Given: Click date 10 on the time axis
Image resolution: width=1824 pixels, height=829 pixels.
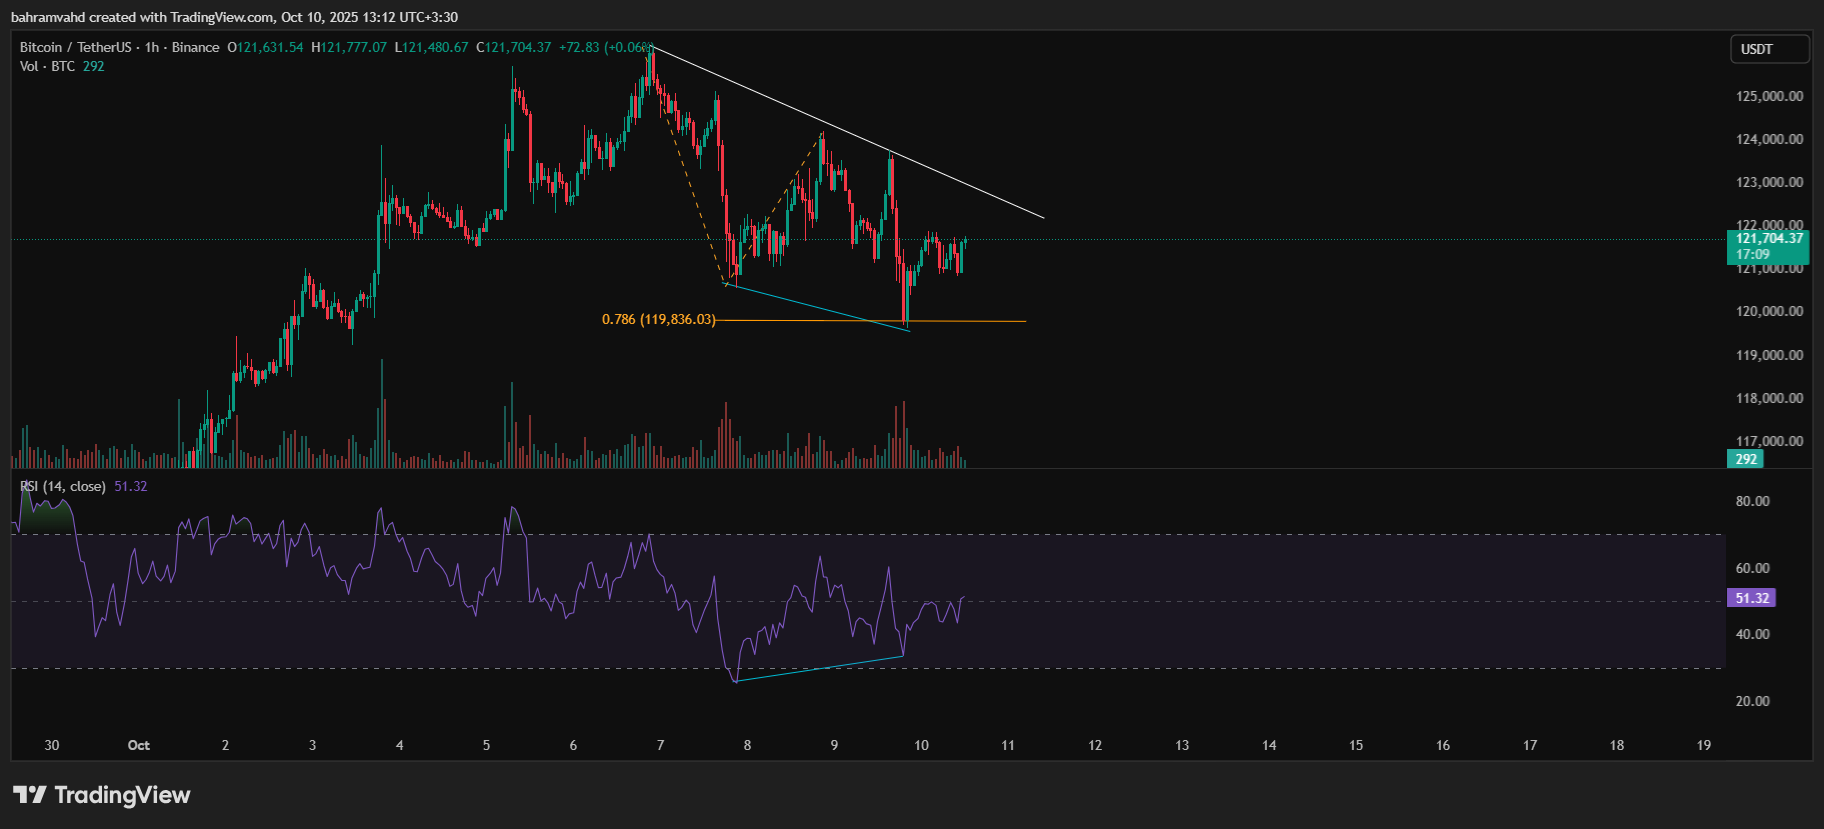Looking at the screenshot, I should click(x=921, y=745).
